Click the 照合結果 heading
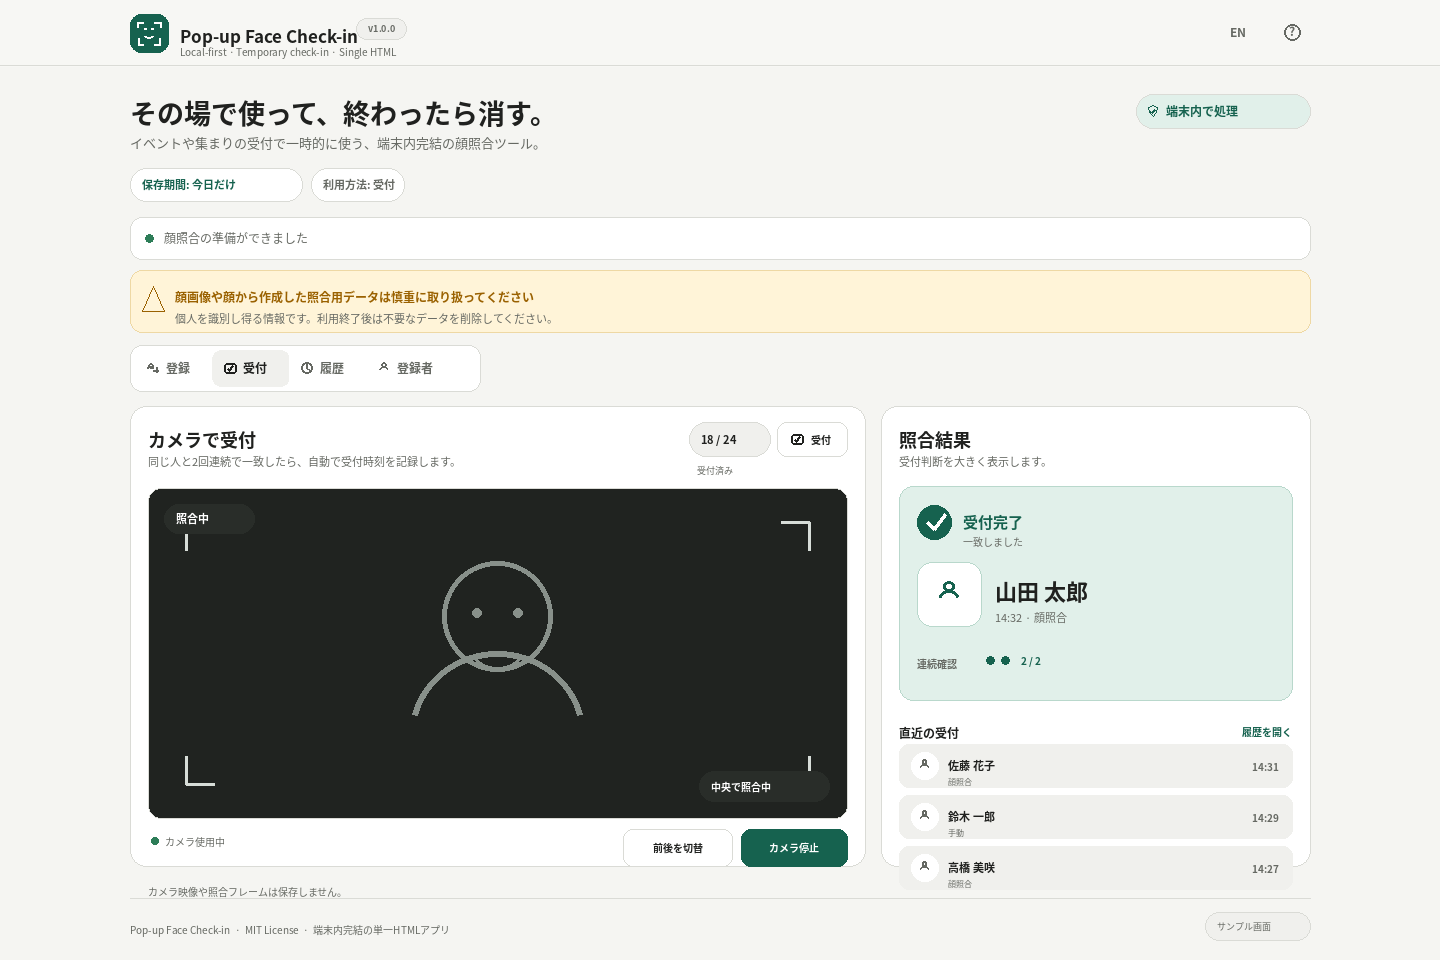Image resolution: width=1440 pixels, height=960 pixels. point(935,440)
